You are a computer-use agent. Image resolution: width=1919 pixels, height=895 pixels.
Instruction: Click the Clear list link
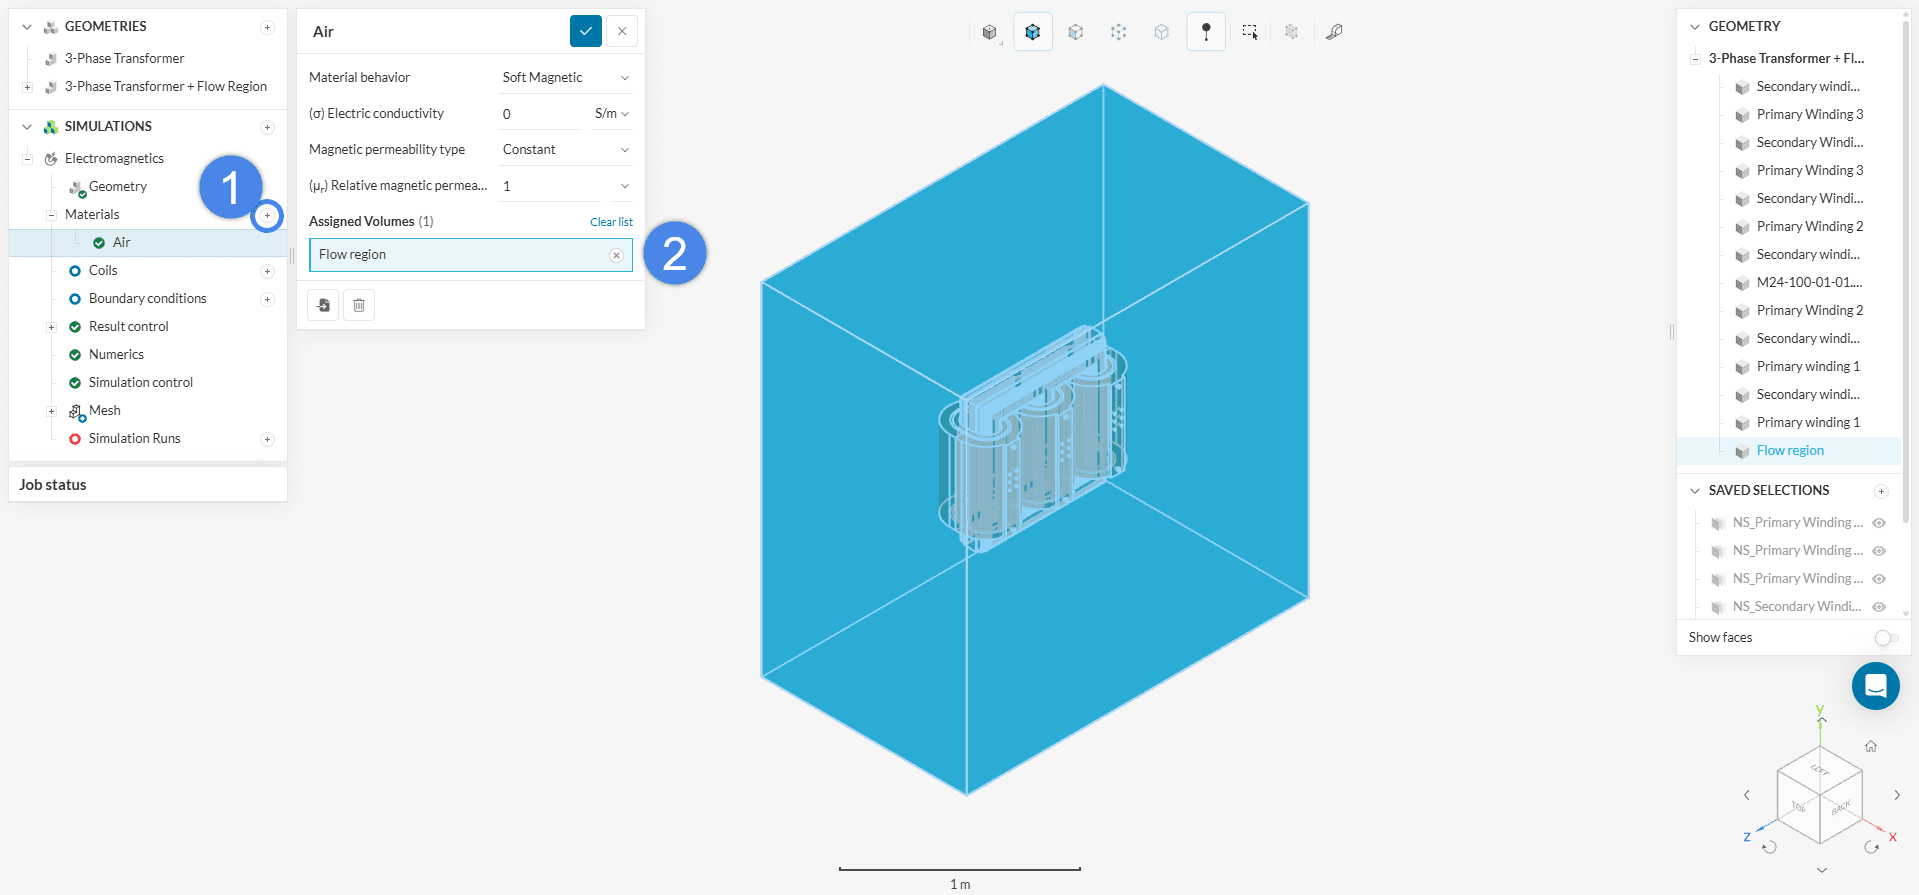click(x=611, y=222)
